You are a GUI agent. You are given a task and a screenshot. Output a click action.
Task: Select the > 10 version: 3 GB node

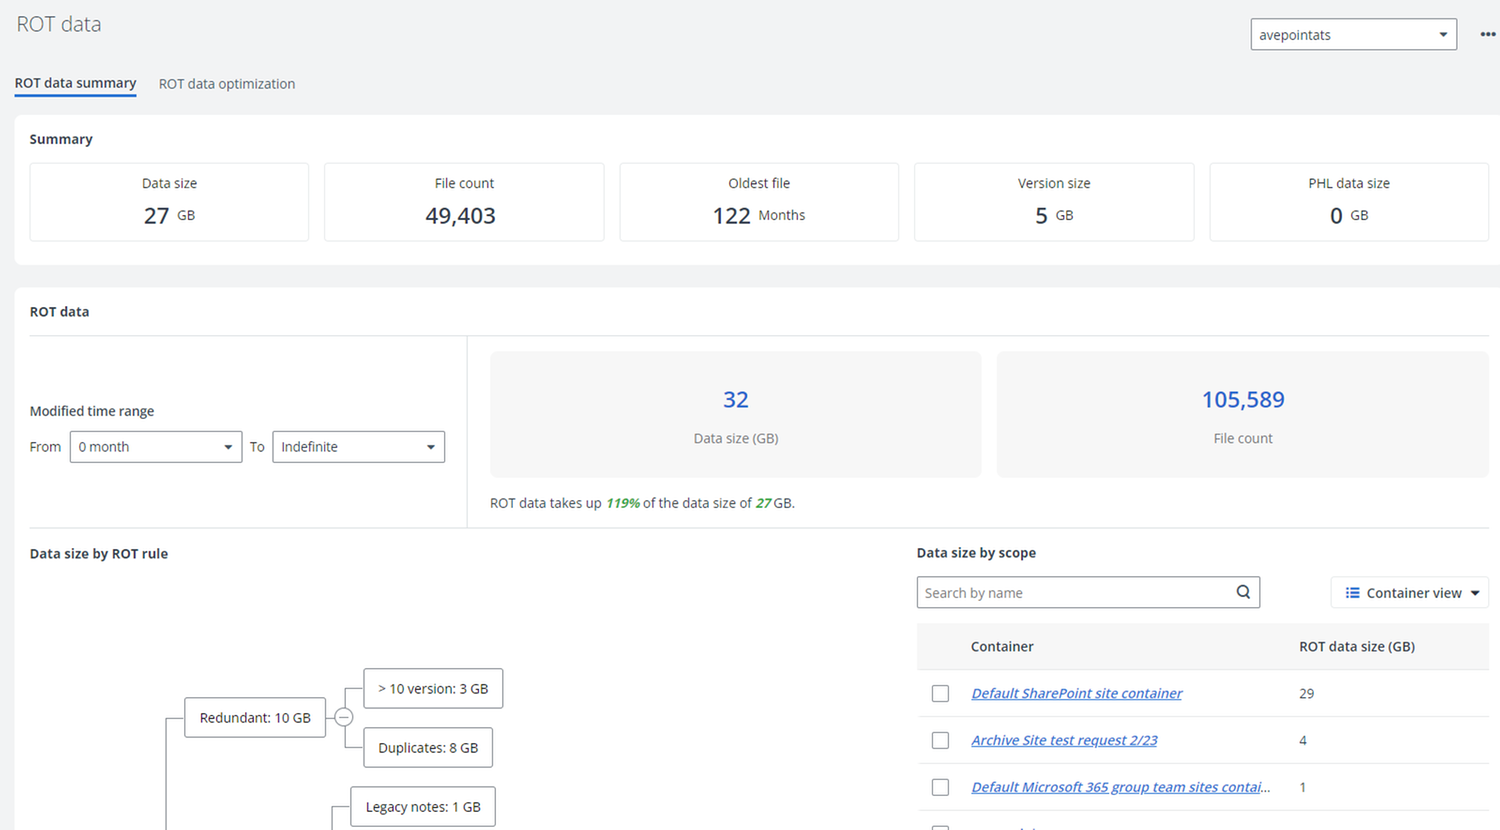(433, 688)
